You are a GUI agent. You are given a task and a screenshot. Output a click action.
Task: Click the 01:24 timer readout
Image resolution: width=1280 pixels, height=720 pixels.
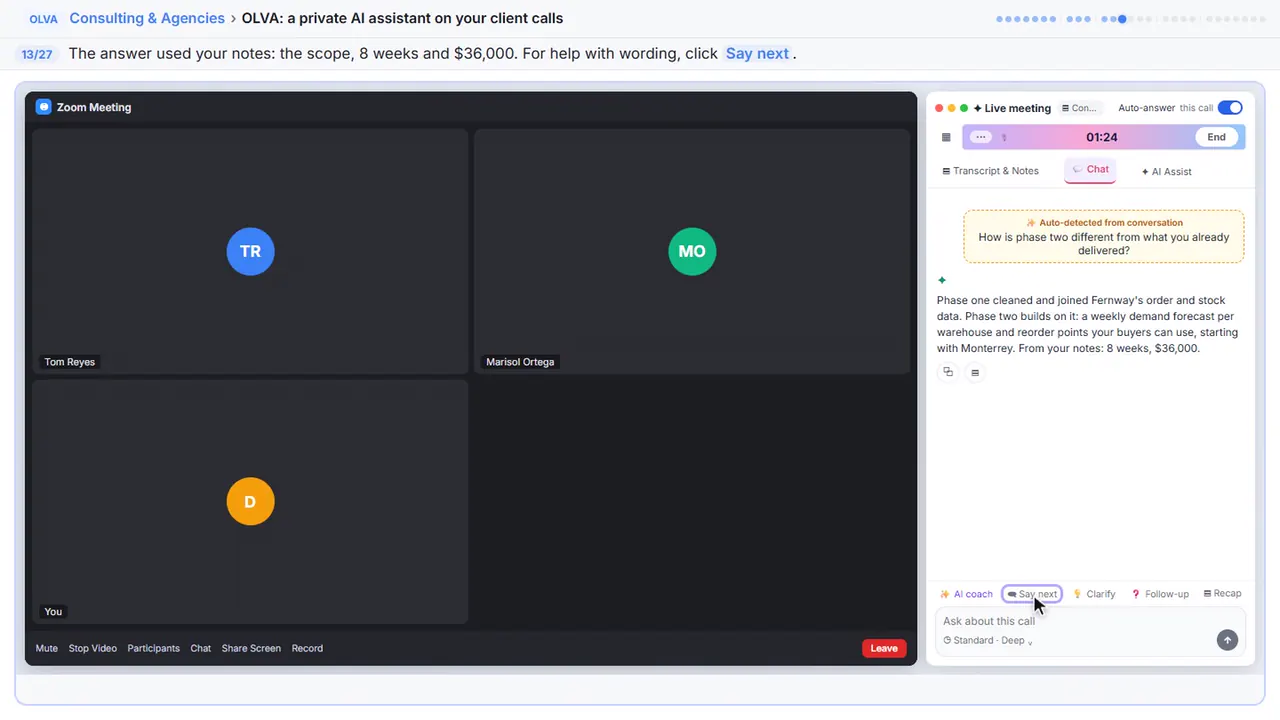pyautogui.click(x=1102, y=137)
